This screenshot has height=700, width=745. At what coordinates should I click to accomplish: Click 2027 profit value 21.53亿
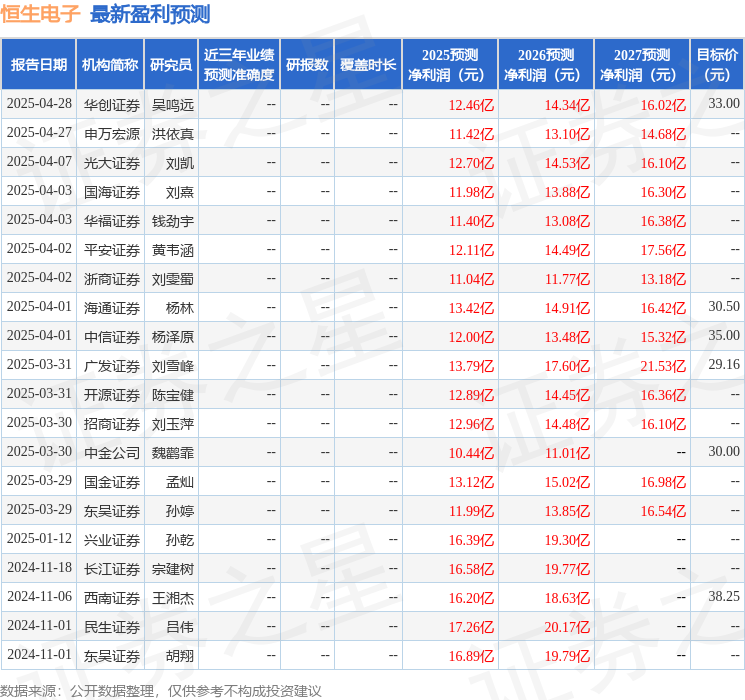pyautogui.click(x=663, y=366)
